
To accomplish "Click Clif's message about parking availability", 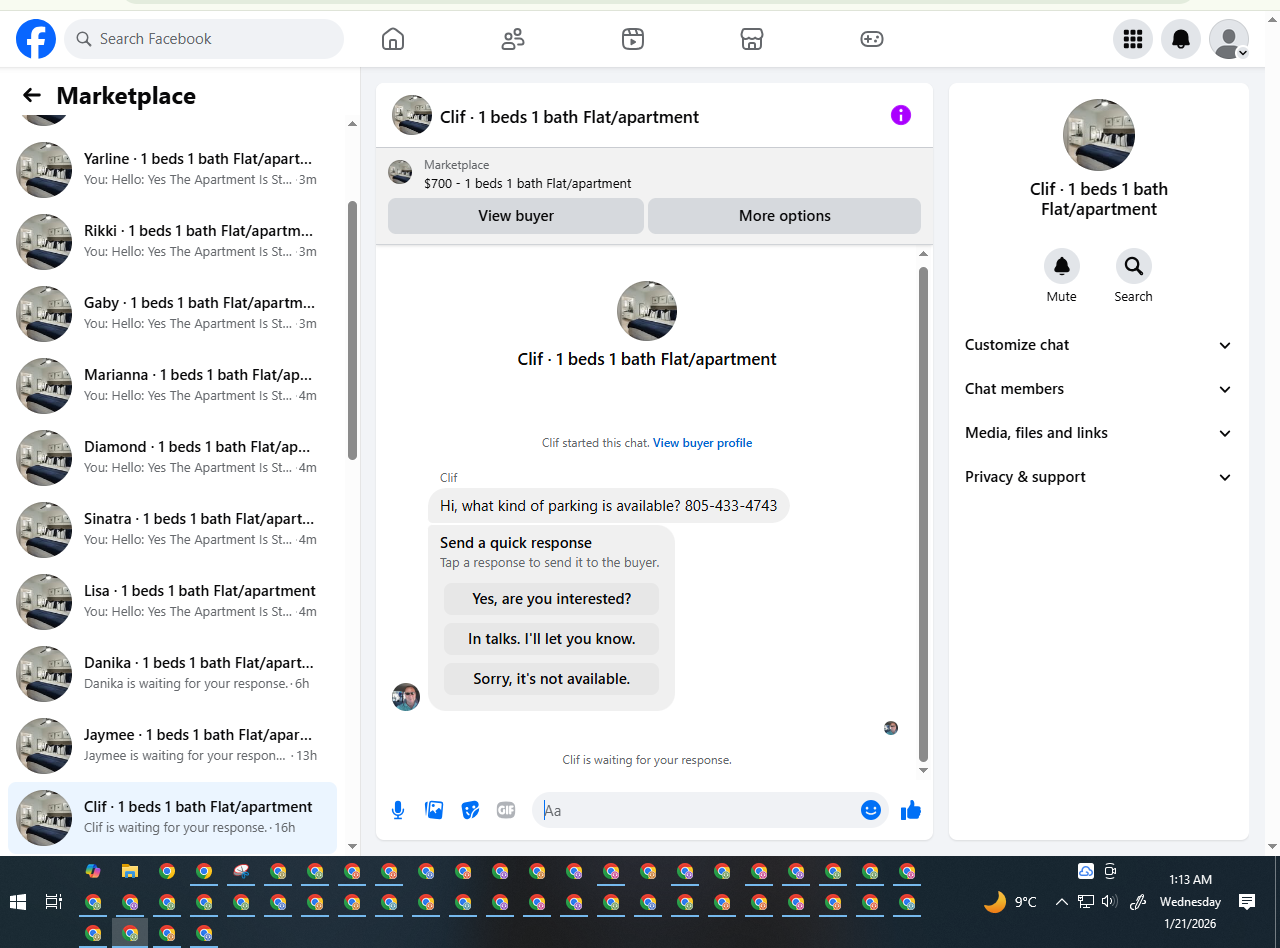I will [608, 506].
